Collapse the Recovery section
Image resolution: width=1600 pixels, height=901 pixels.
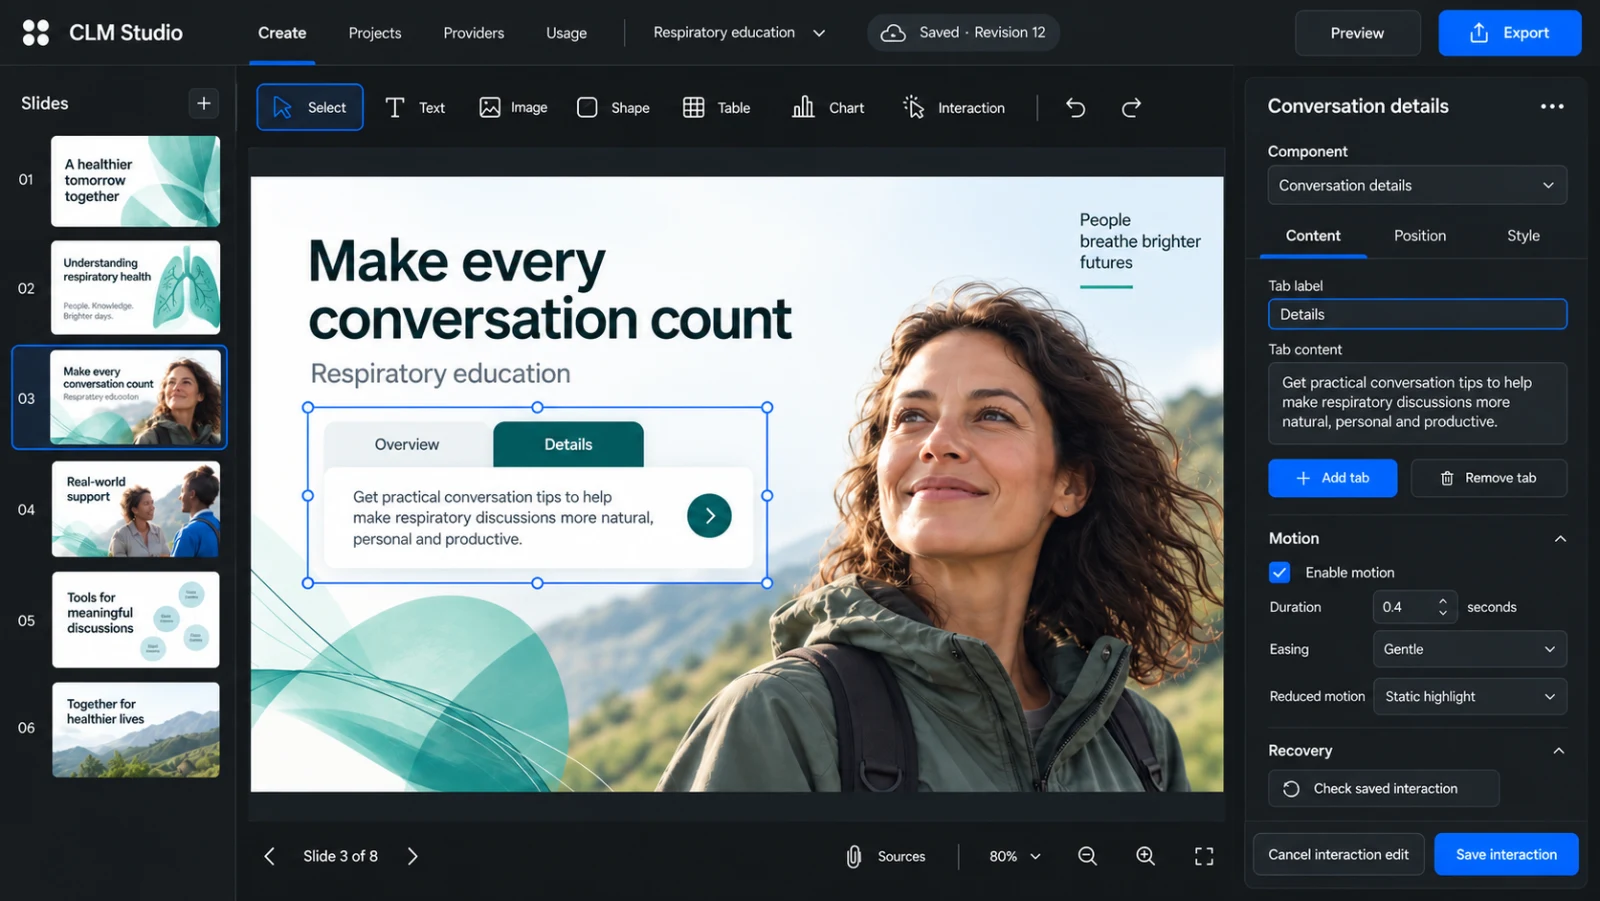[1559, 751]
